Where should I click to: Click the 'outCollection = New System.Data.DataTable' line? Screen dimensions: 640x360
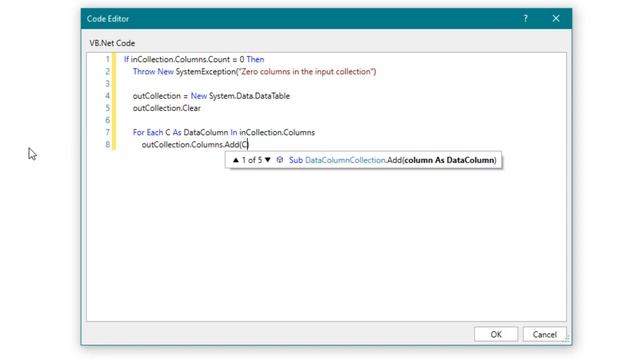tap(211, 96)
